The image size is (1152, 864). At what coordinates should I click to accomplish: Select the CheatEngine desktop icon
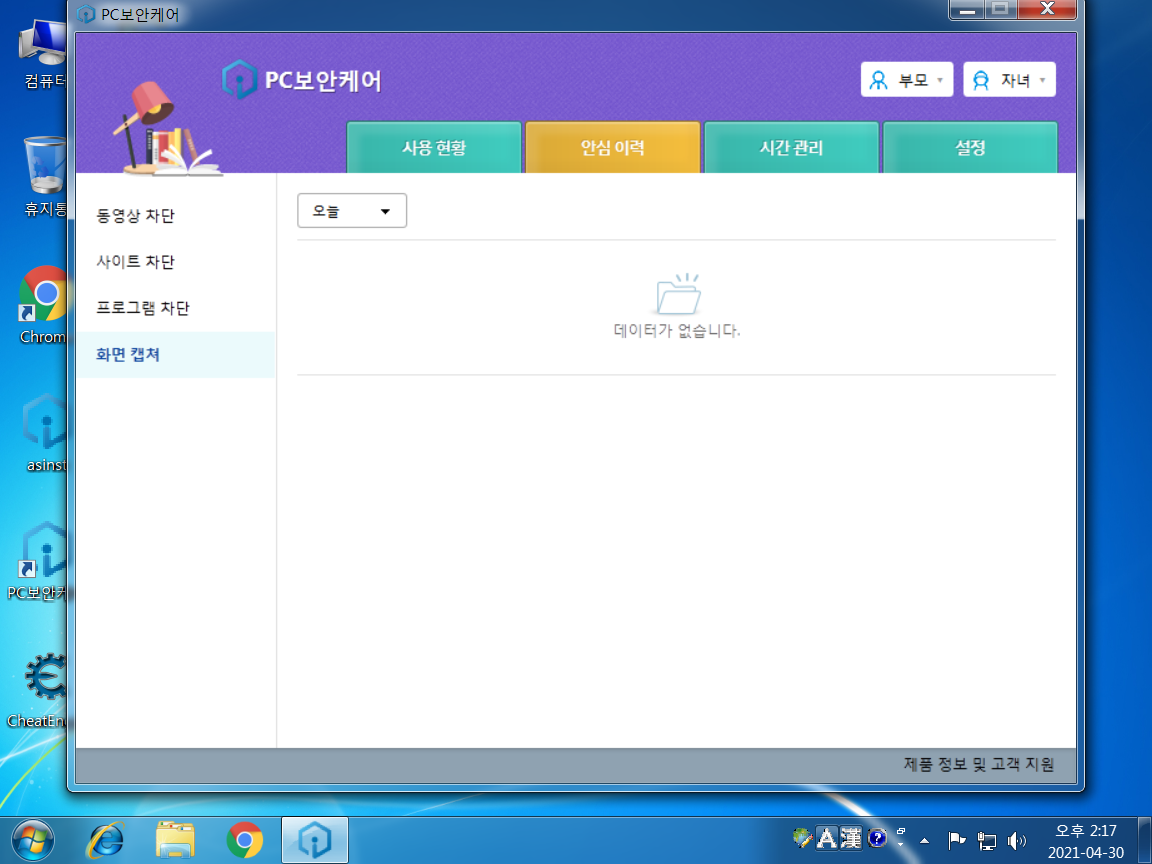(38, 691)
